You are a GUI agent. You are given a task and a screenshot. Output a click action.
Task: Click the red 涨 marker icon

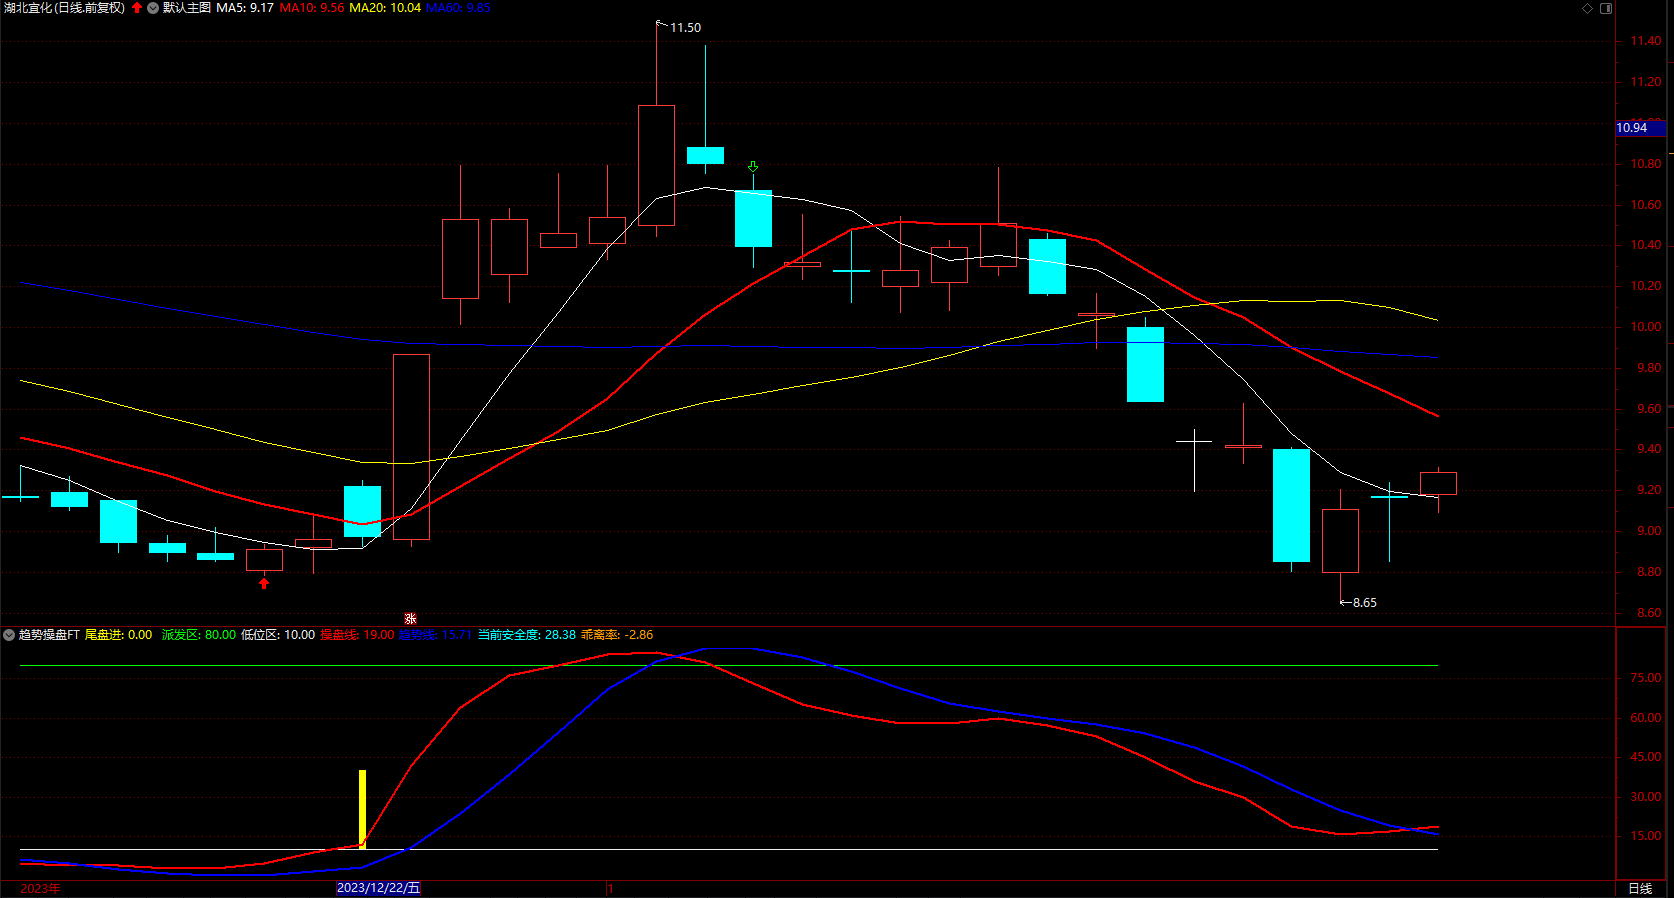click(410, 619)
